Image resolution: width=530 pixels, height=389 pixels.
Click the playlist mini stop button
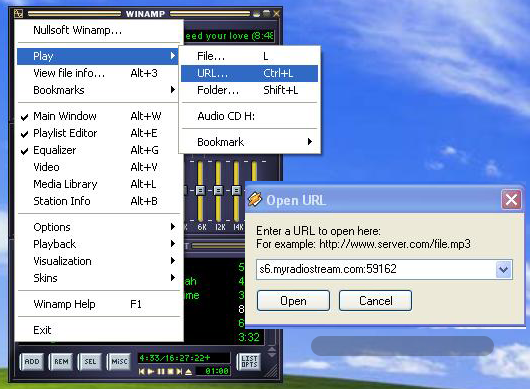click(170, 371)
